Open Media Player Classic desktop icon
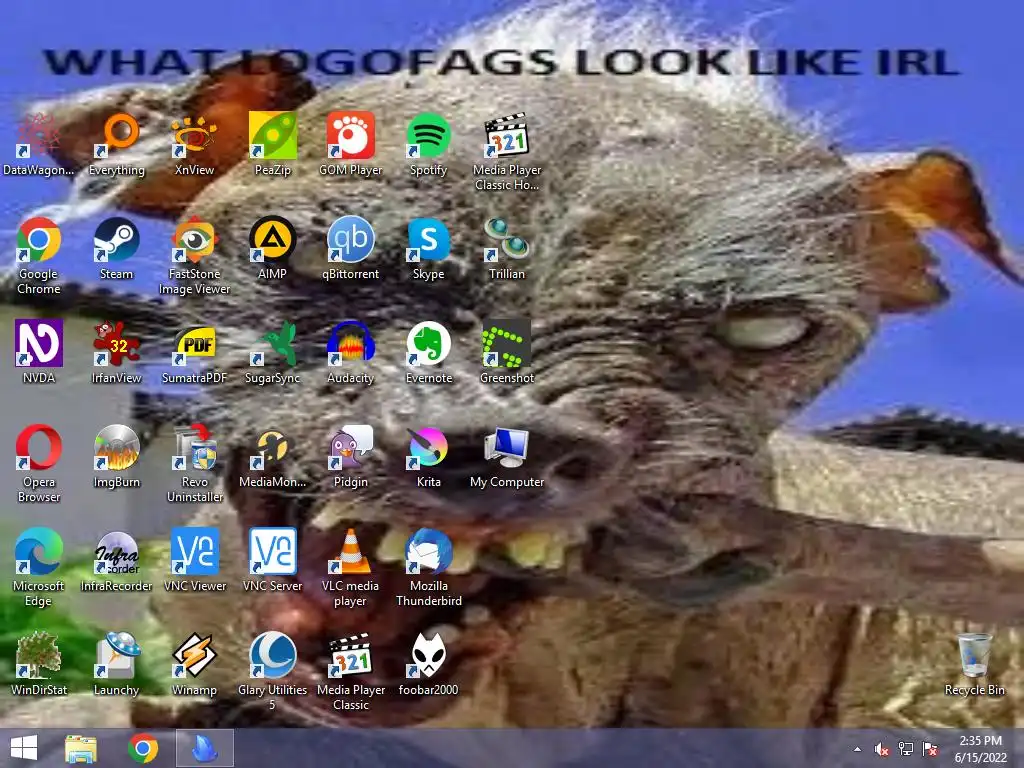The width and height of the screenshot is (1024, 768). click(351, 671)
